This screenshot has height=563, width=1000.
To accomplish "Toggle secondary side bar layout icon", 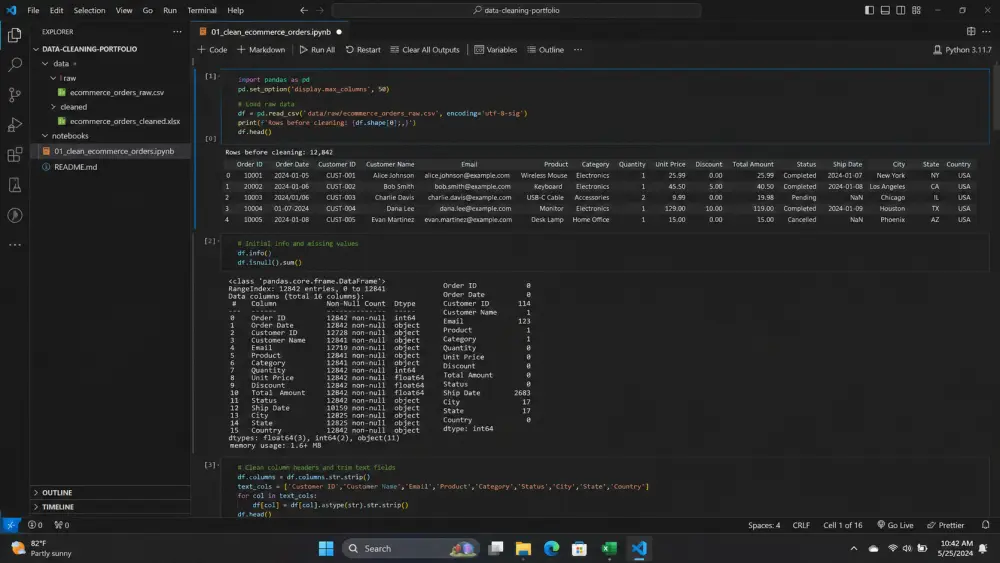I will (x=901, y=10).
